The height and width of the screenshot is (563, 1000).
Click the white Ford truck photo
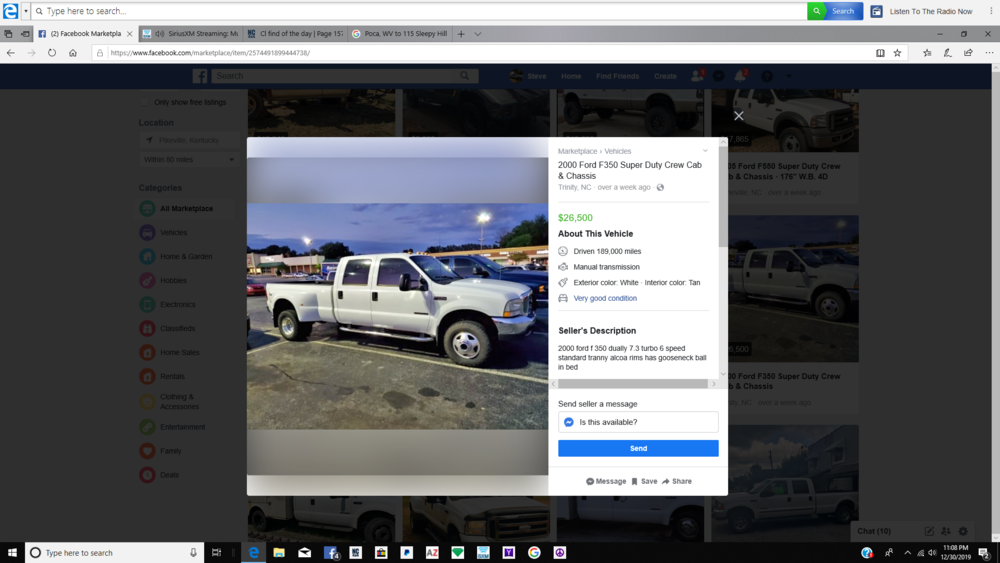(397, 316)
